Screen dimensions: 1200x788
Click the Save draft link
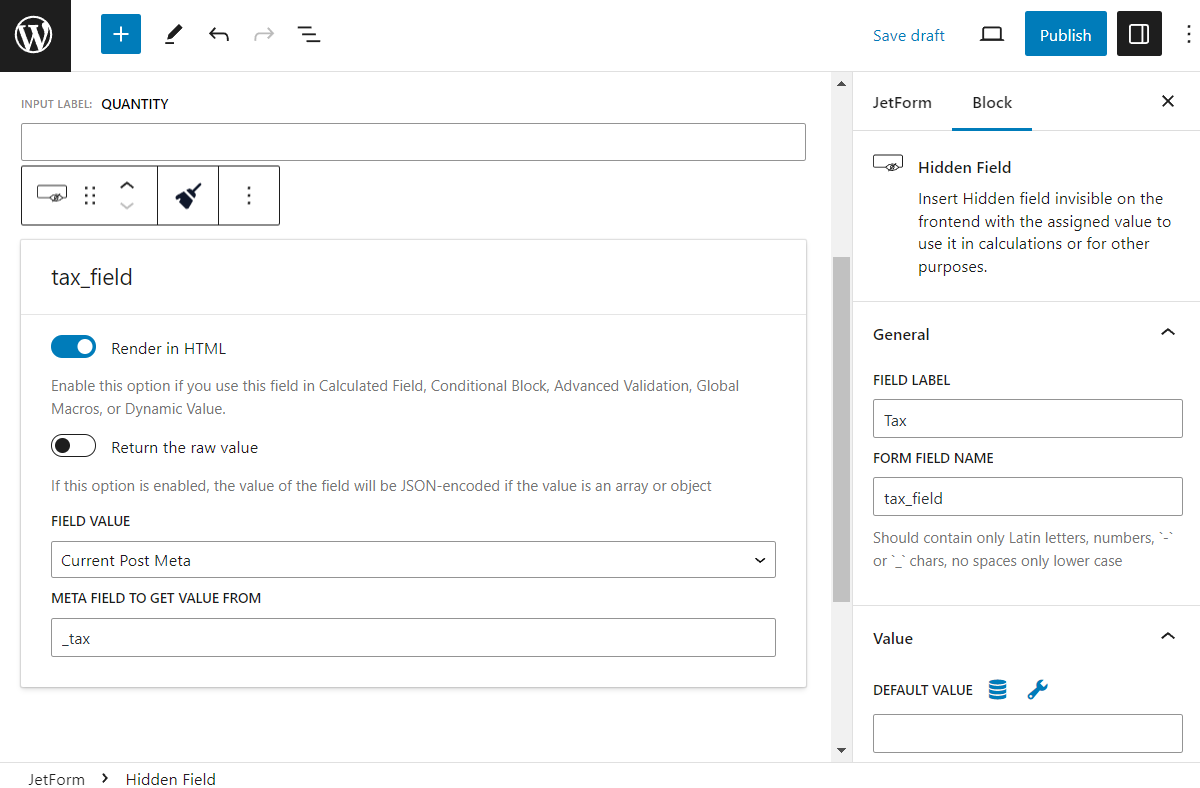point(908,34)
